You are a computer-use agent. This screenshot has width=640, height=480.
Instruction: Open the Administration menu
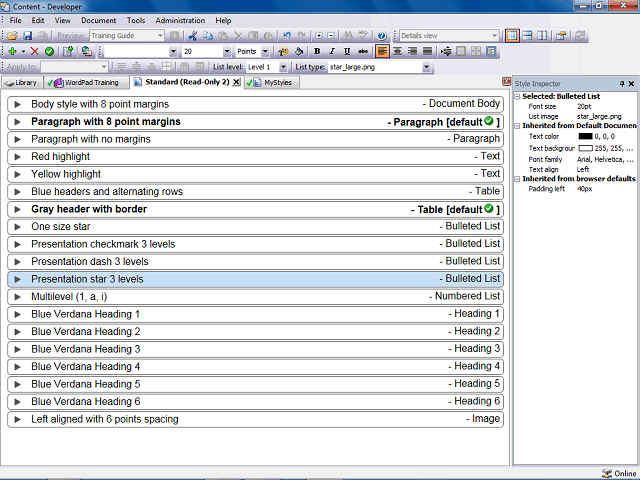[180, 20]
